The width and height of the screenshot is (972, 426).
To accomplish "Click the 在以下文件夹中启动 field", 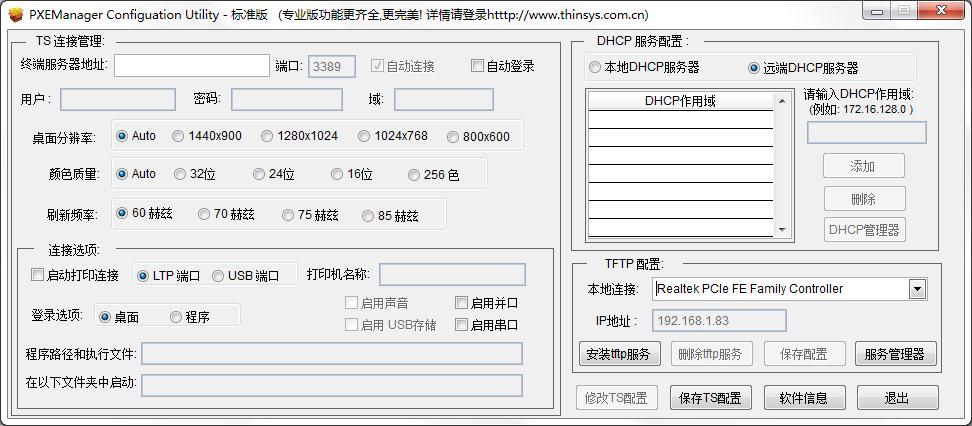I will [x=332, y=386].
